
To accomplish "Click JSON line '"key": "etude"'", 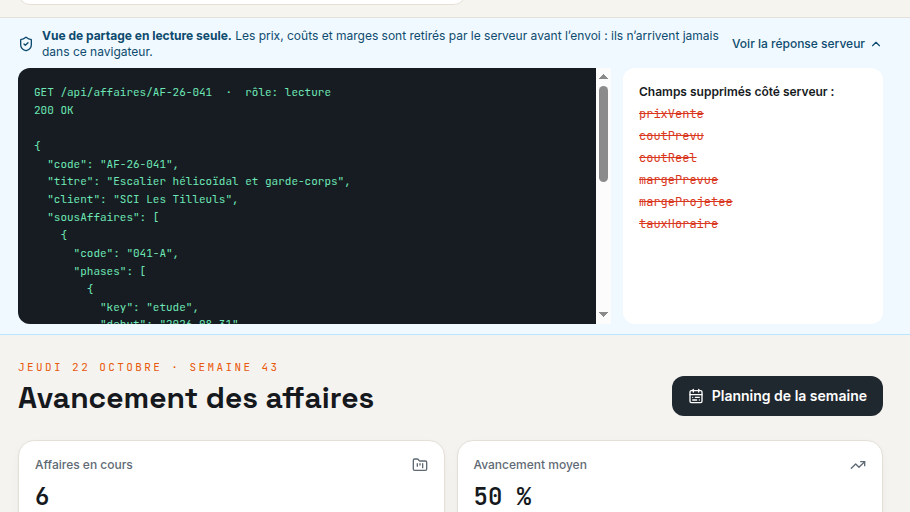I will click(x=149, y=307).
